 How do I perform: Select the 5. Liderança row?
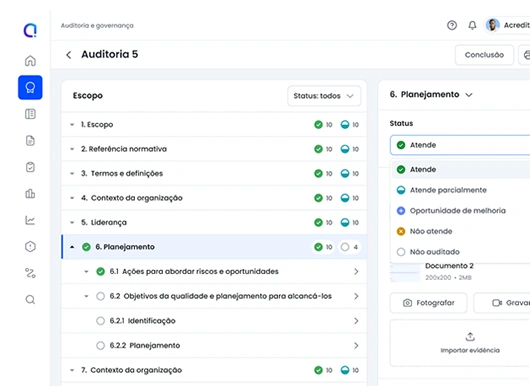214,222
